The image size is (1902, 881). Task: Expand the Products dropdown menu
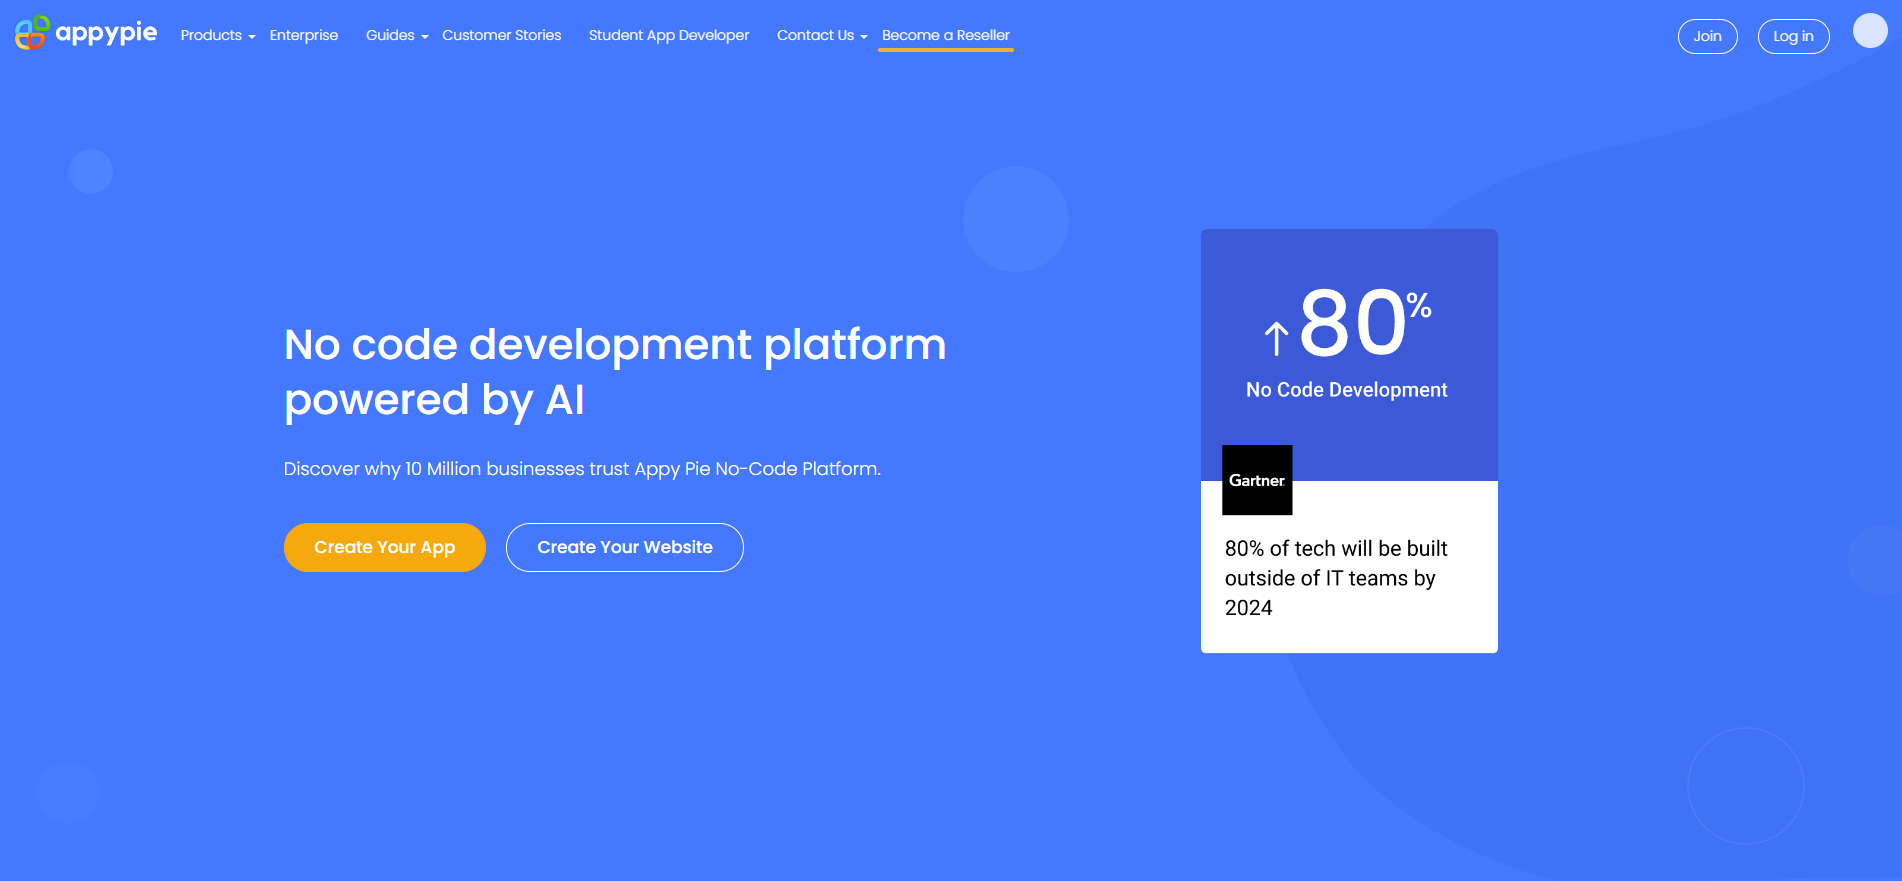218,35
